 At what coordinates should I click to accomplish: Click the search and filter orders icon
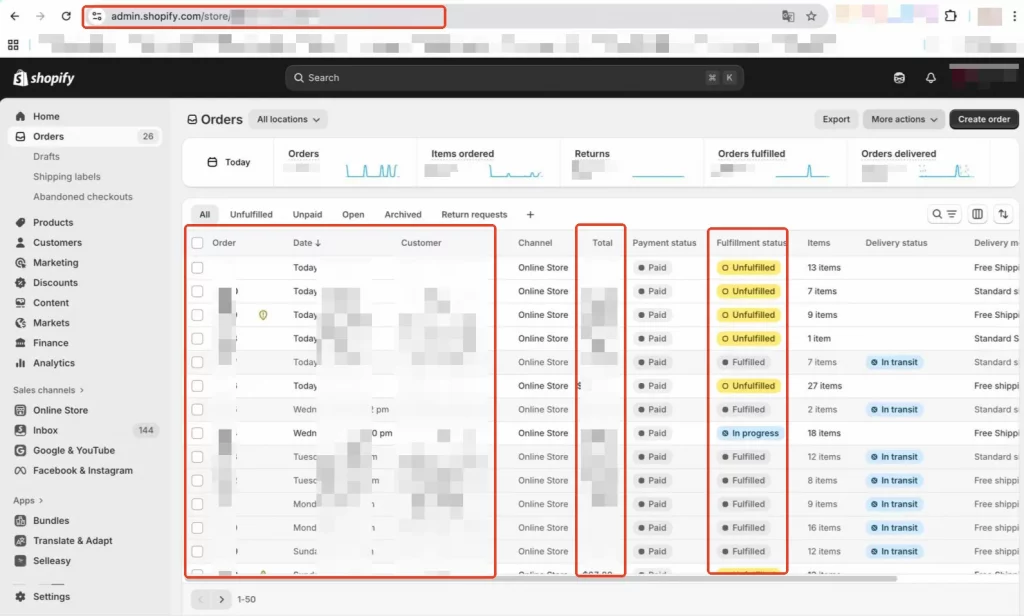(944, 214)
